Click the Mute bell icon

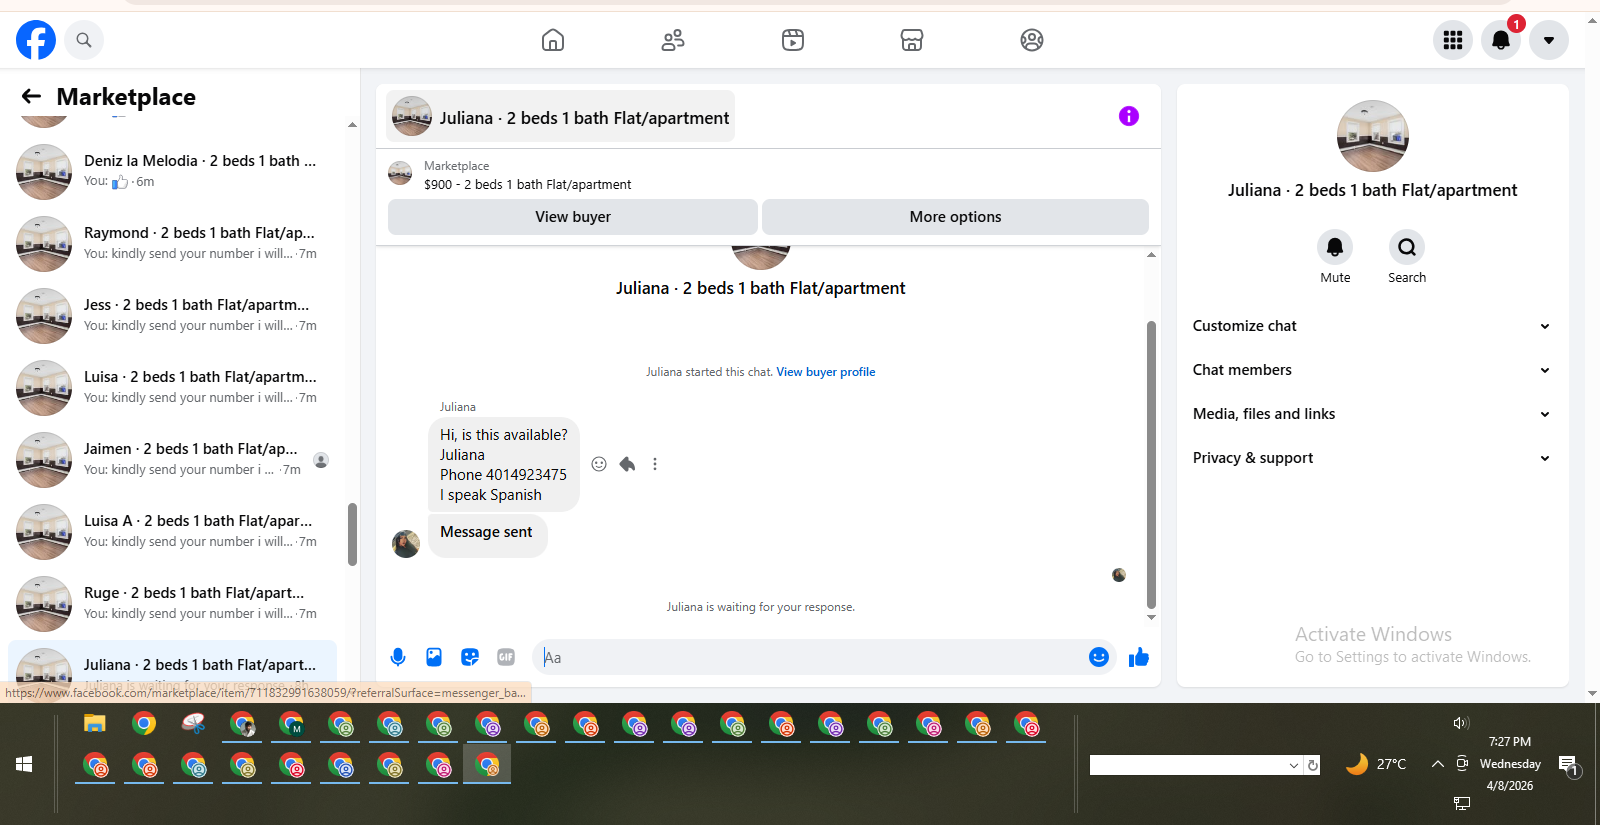[1335, 247]
